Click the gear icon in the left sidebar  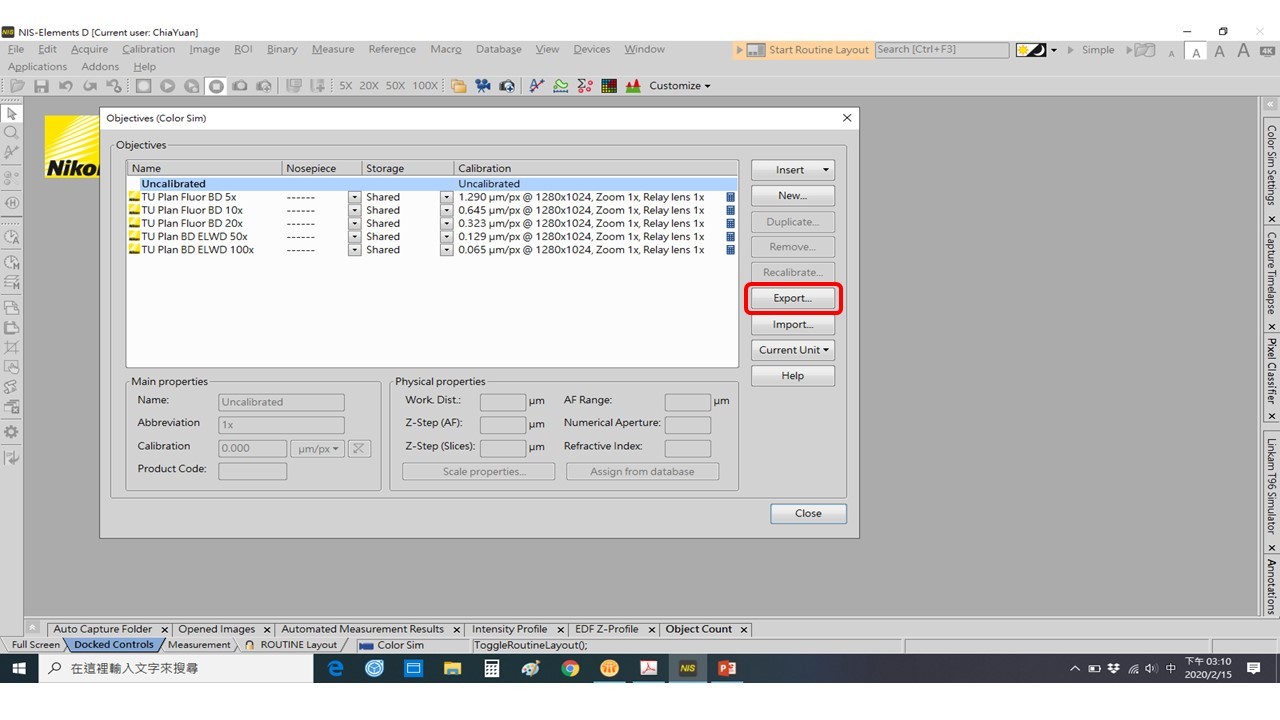pyautogui.click(x=12, y=432)
